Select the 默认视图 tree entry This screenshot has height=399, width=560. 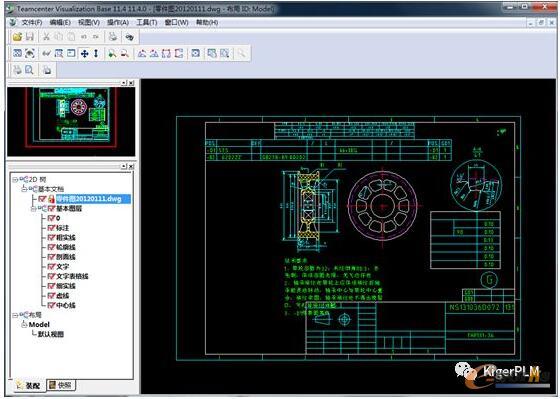tap(51, 334)
